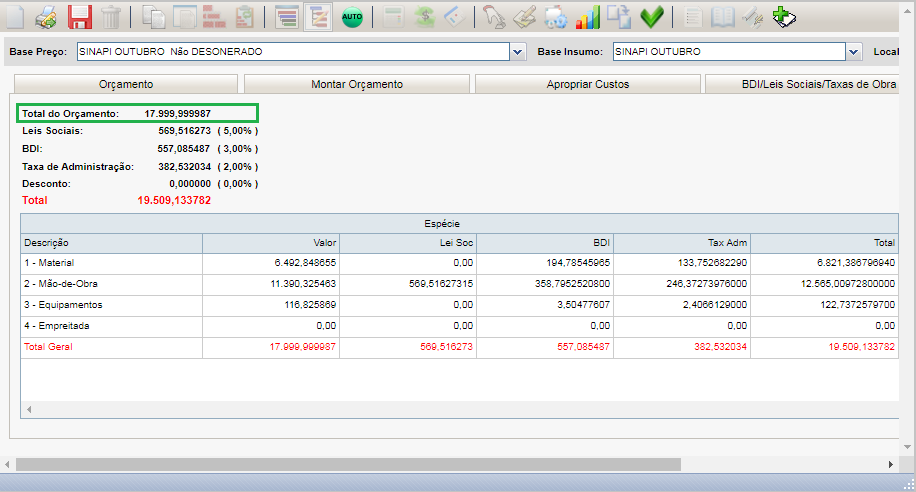Click the red Total value 19.509,133782 in summary
This screenshot has height=492, width=916.
[174, 200]
